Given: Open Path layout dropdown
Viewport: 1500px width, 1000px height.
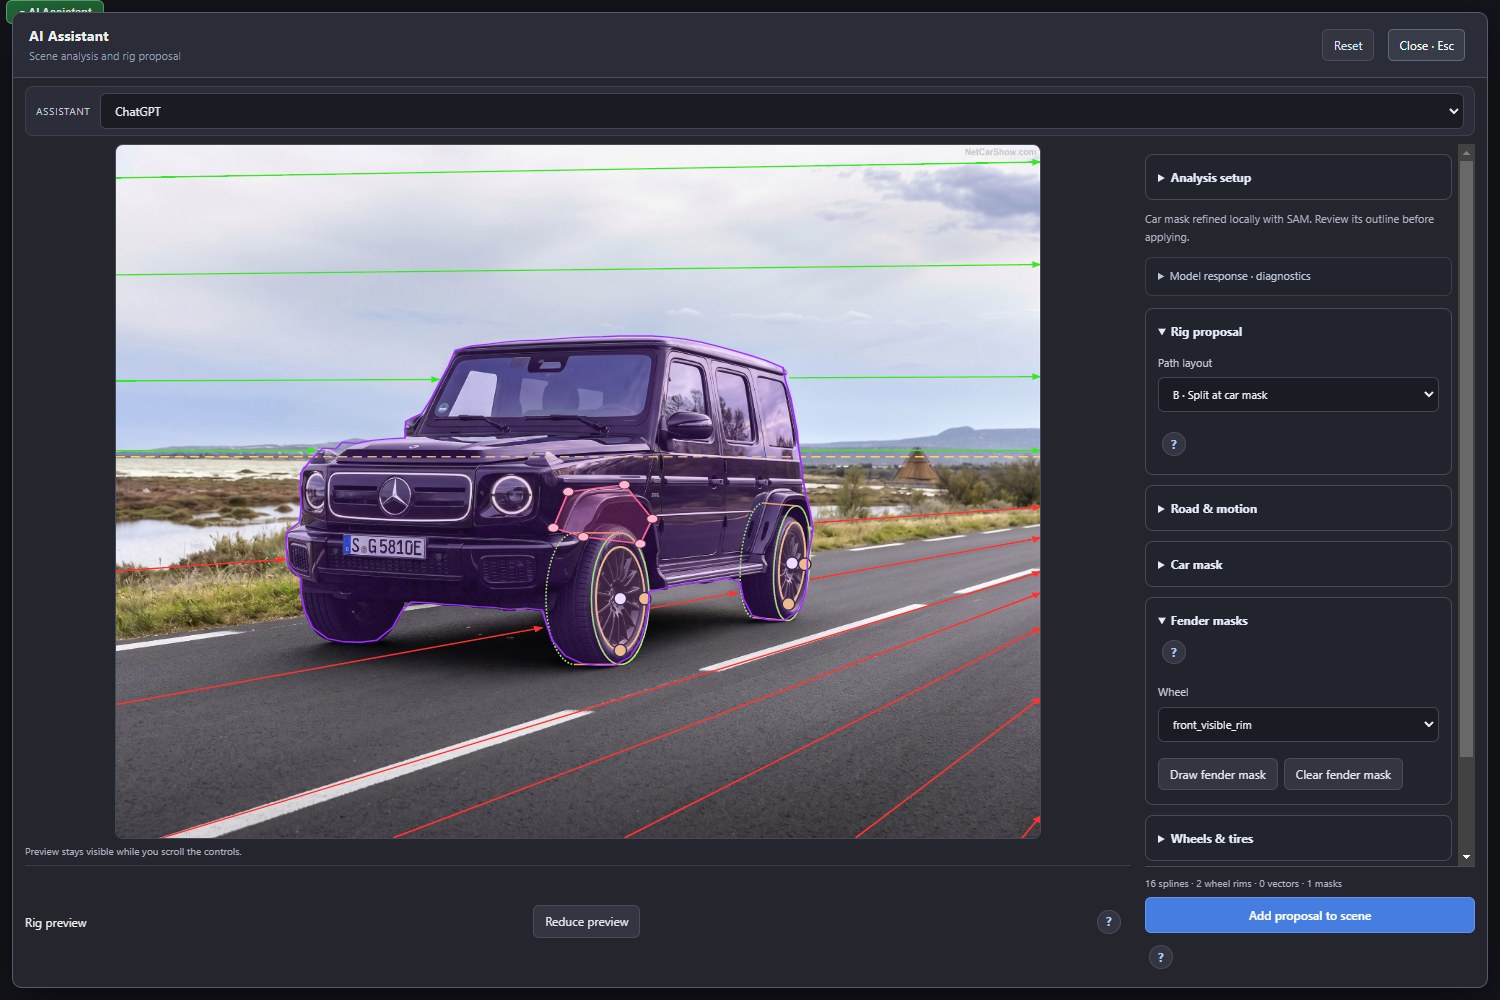Looking at the screenshot, I should point(1298,395).
